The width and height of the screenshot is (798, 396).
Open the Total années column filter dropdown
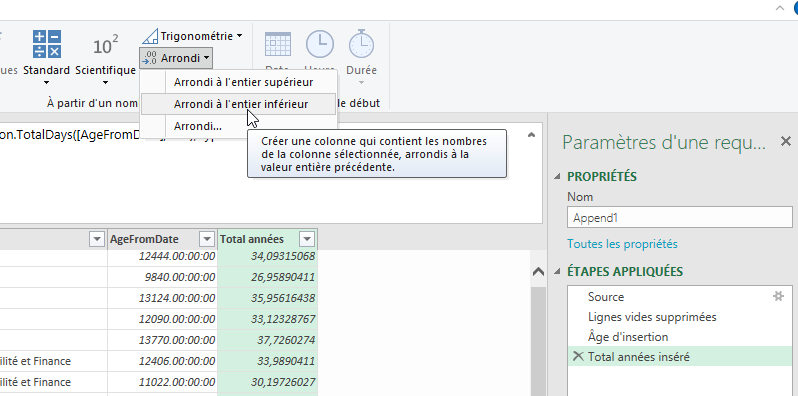pyautogui.click(x=307, y=239)
